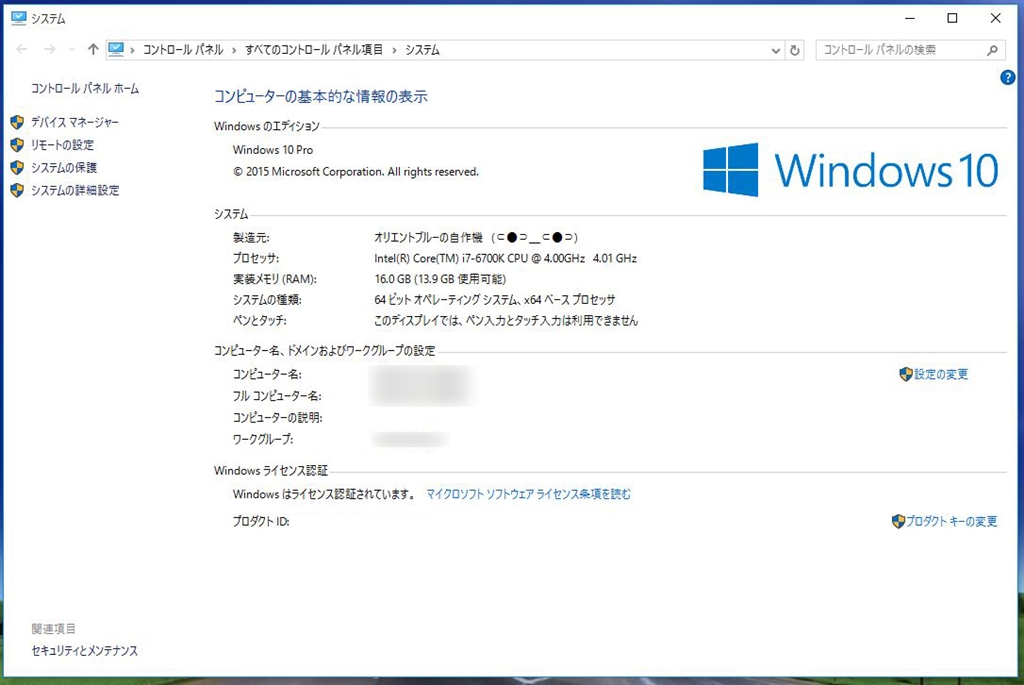Click the コンピューターの基本的な情報の表示 heading
The height and width of the screenshot is (685, 1024).
pos(321,97)
